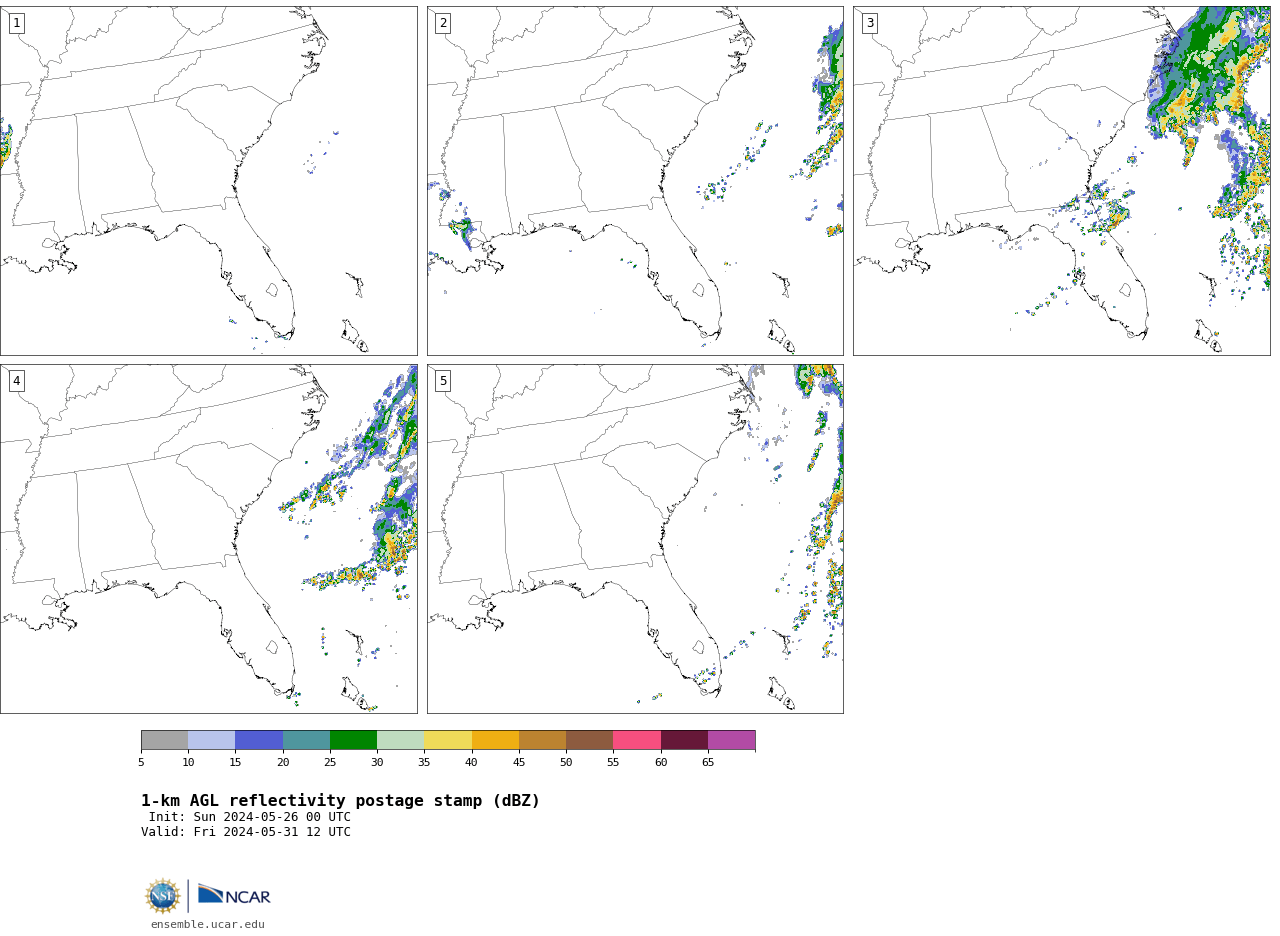Viewport: 1280px width, 936px height.
Task: Click the 'Init: Sun 2024-05-26 00 UTC' text
Action: pos(250,817)
